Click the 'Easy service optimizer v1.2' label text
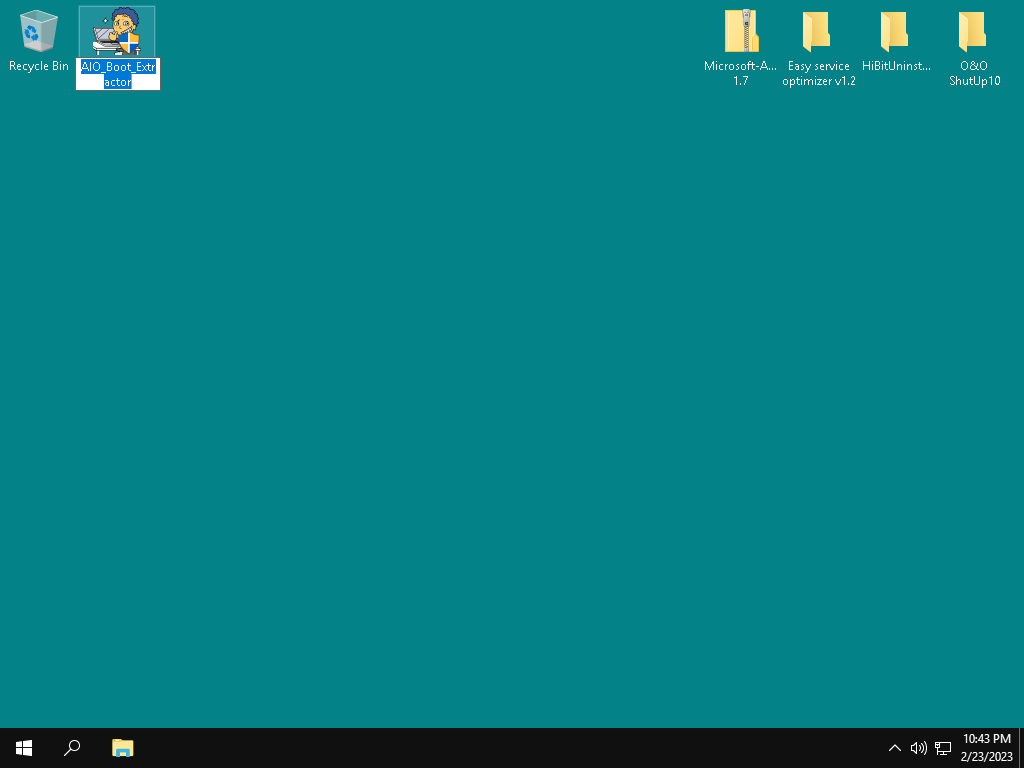The height and width of the screenshot is (768, 1024). coord(818,73)
